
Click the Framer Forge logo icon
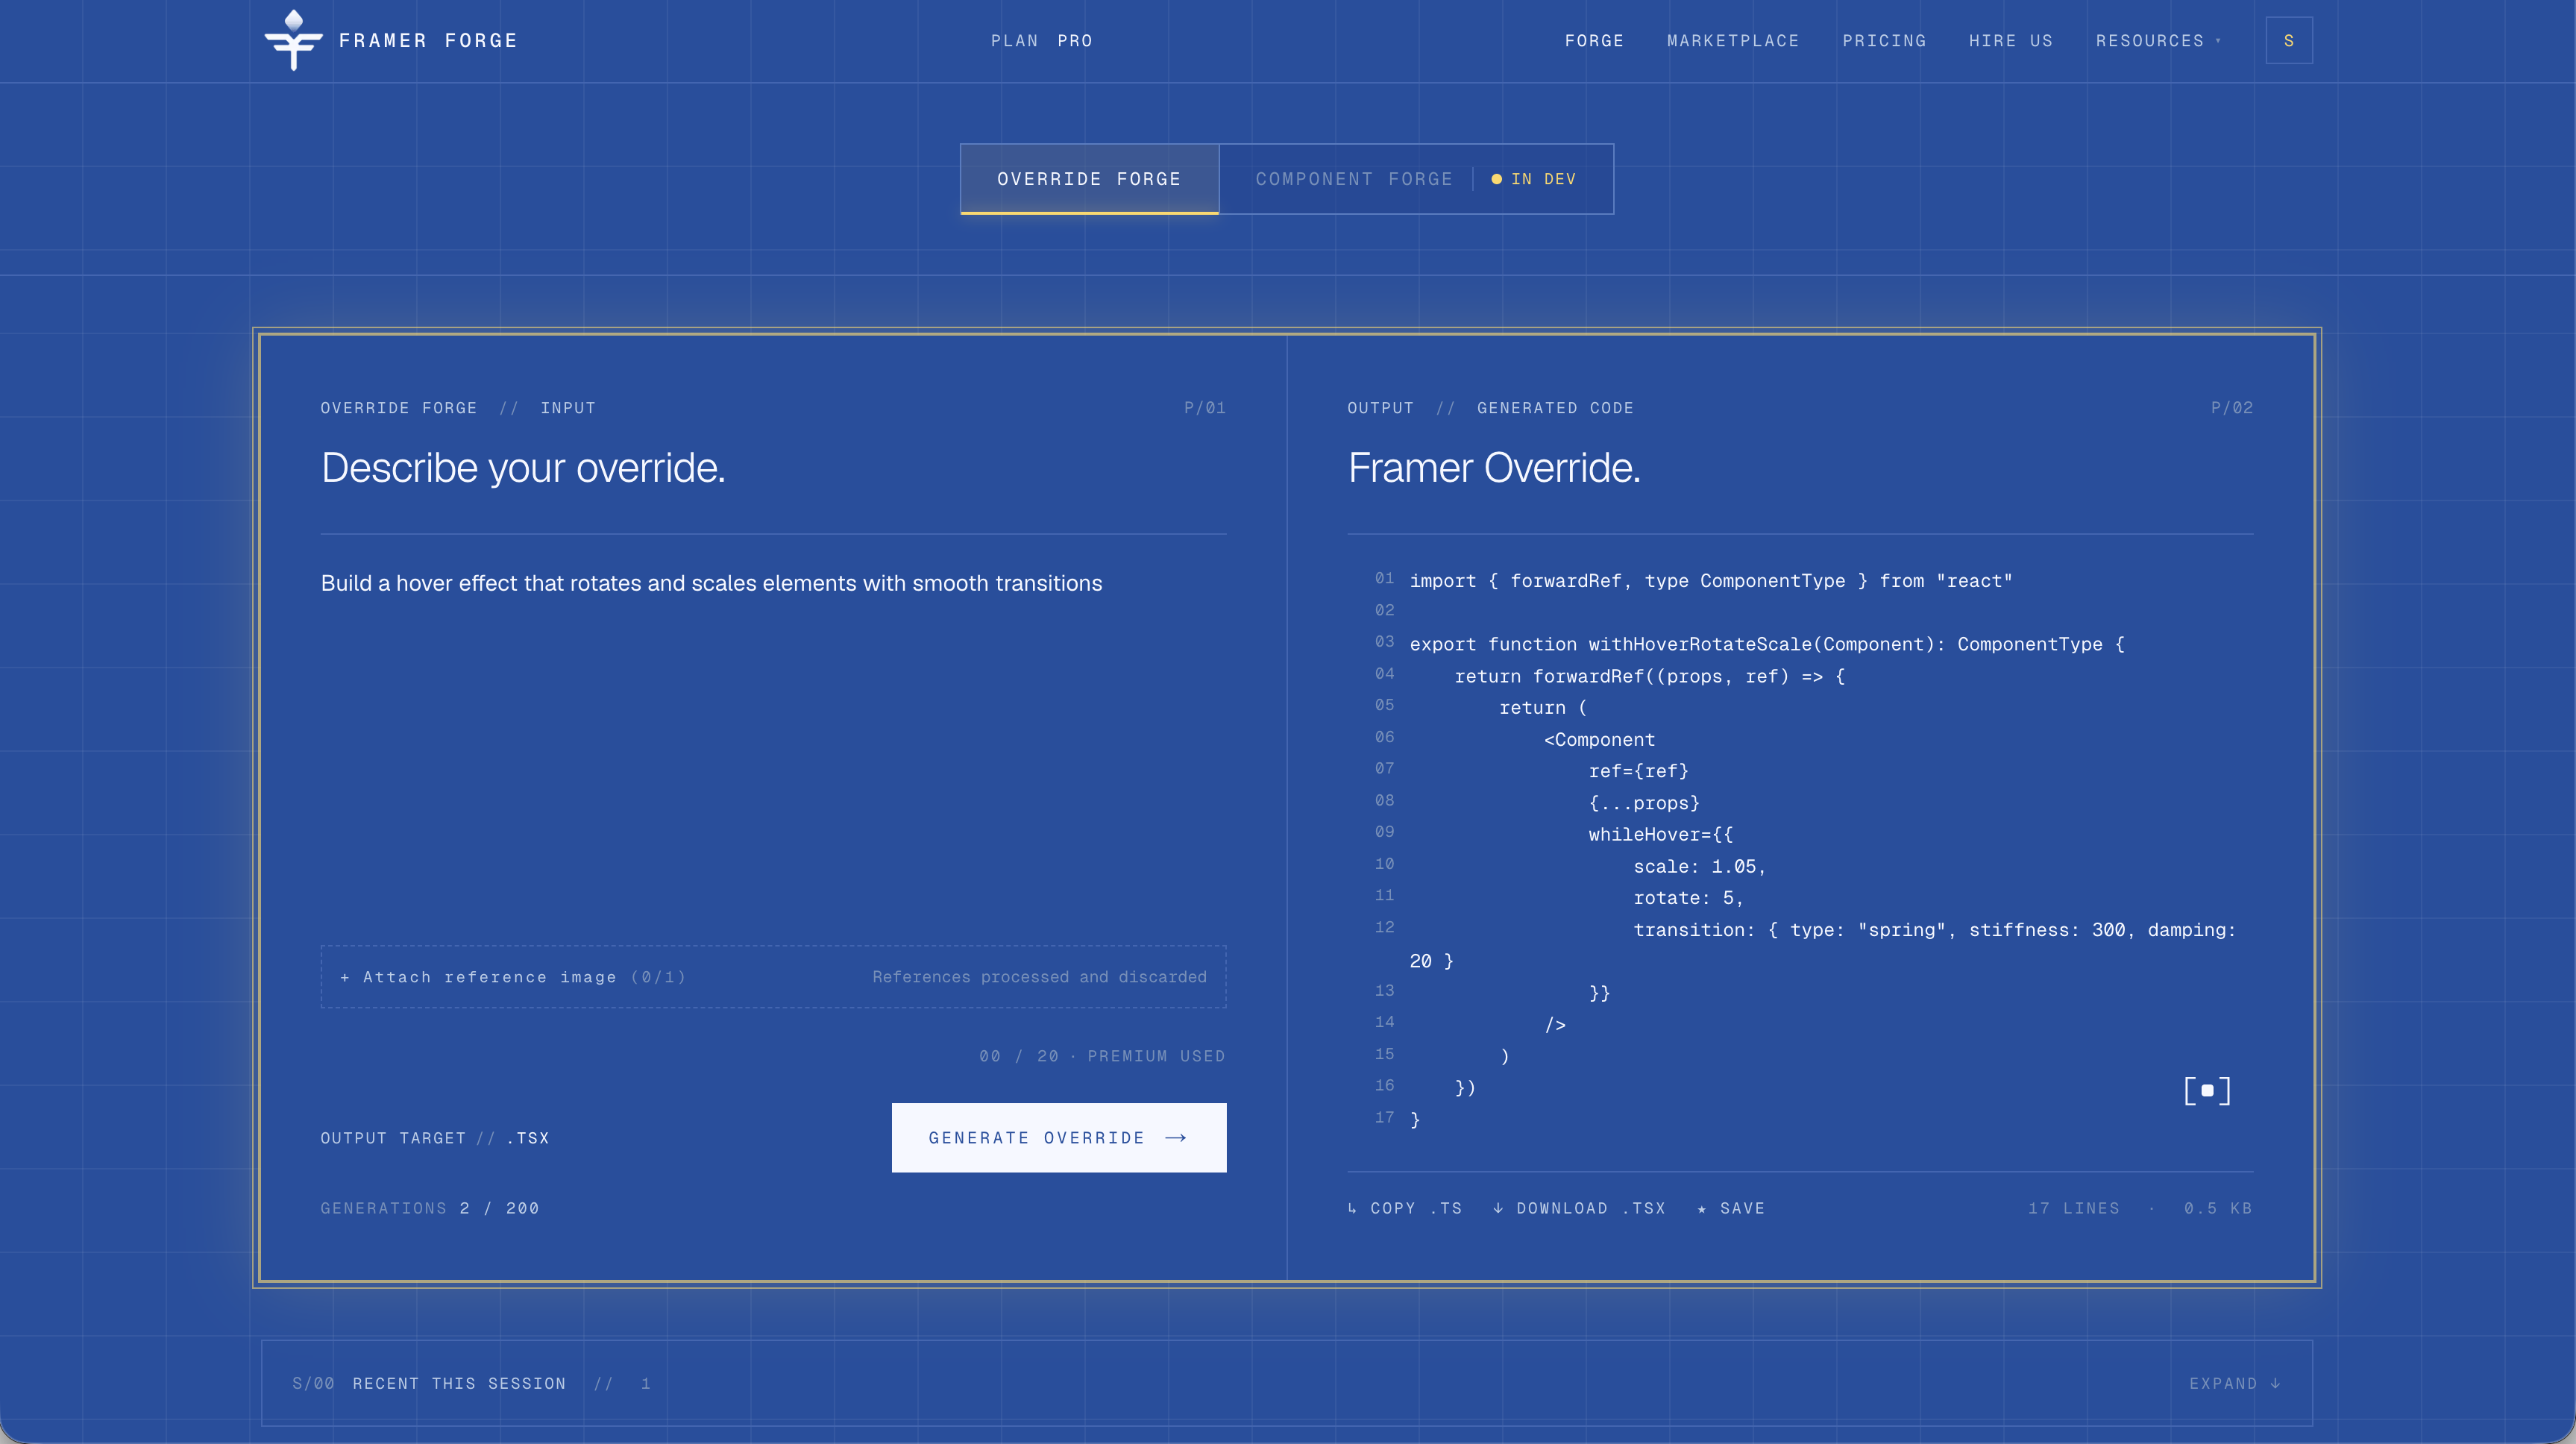[293, 40]
